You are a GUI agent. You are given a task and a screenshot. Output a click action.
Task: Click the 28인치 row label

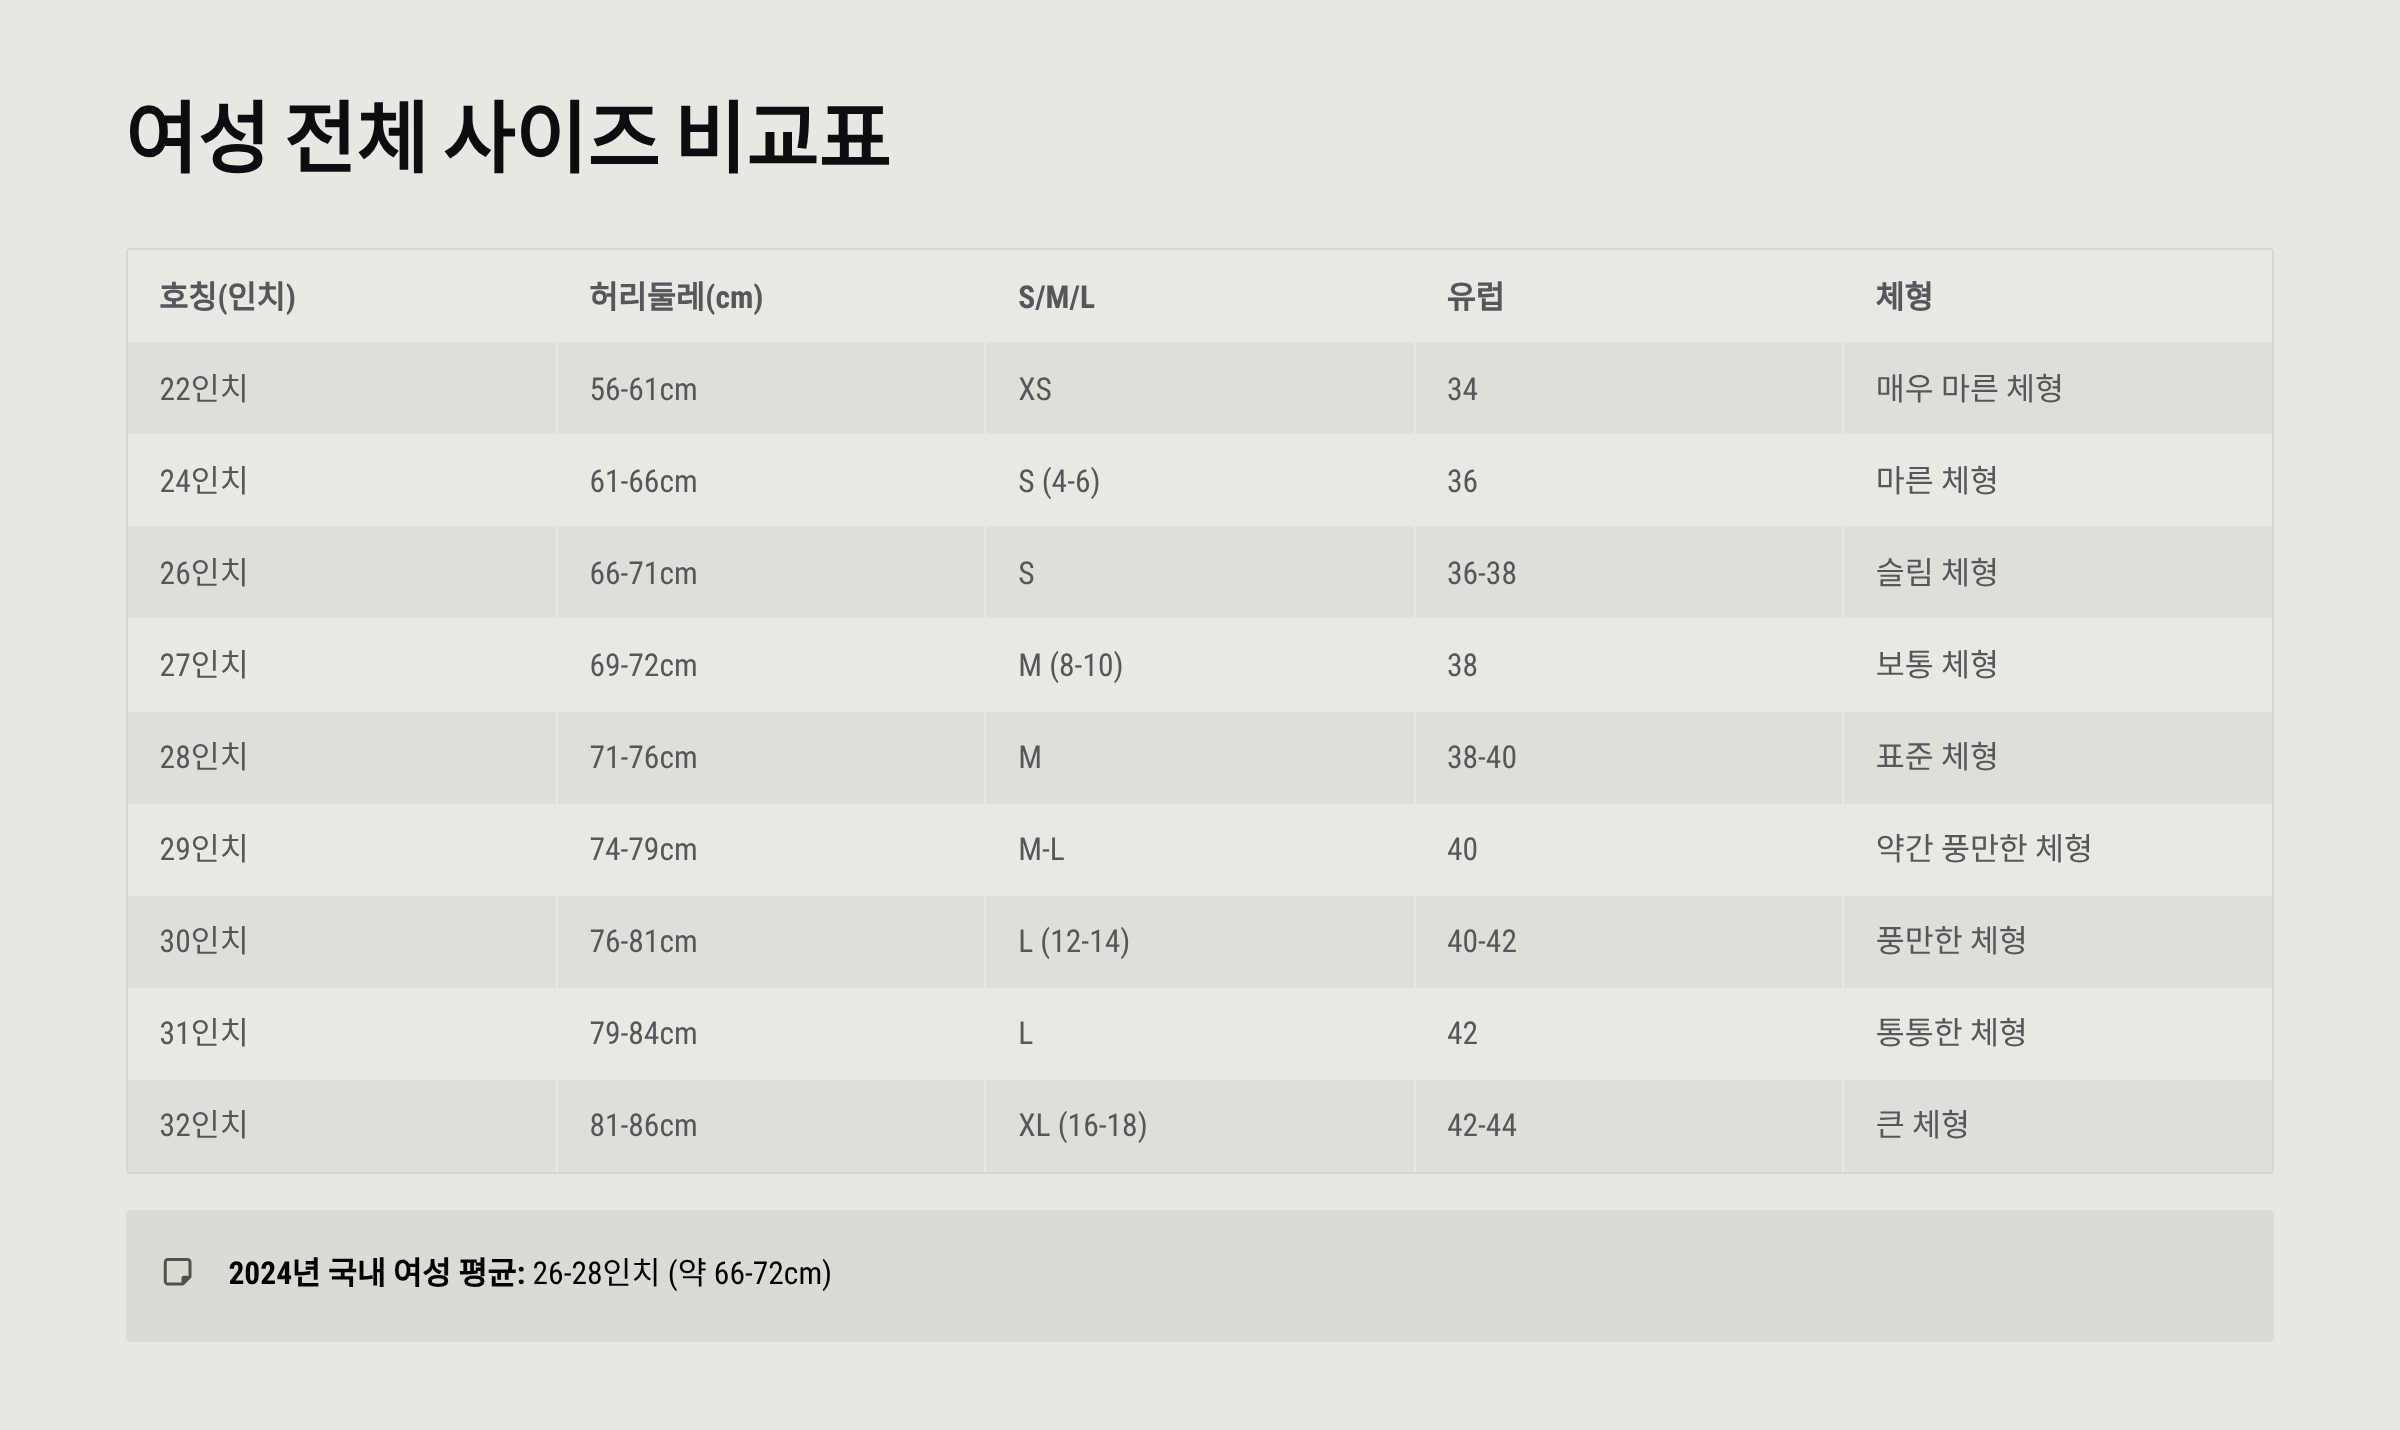click(204, 756)
